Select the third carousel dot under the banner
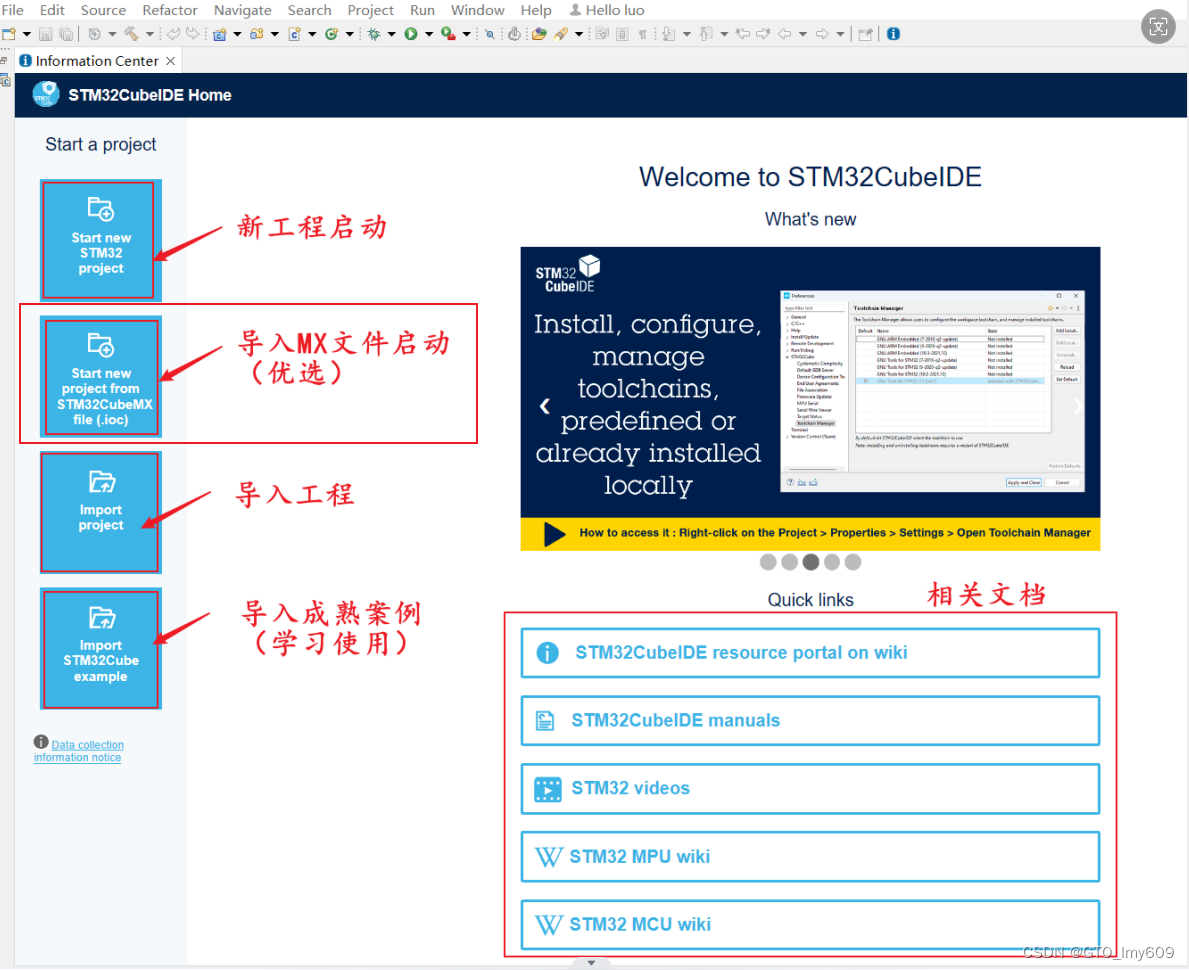Image resolution: width=1189 pixels, height=970 pixels. [x=810, y=562]
